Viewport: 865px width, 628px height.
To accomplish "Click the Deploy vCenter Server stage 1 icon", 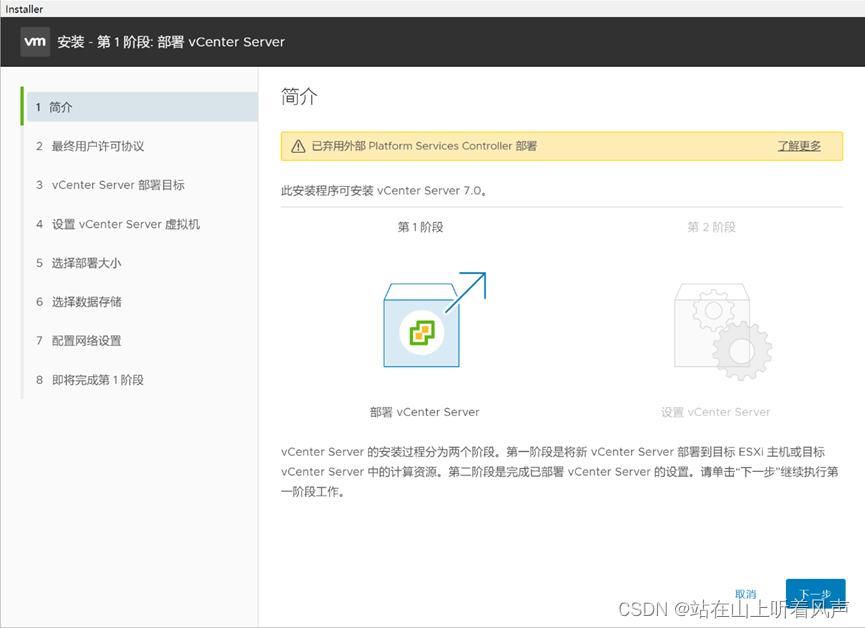I will (x=434, y=319).
